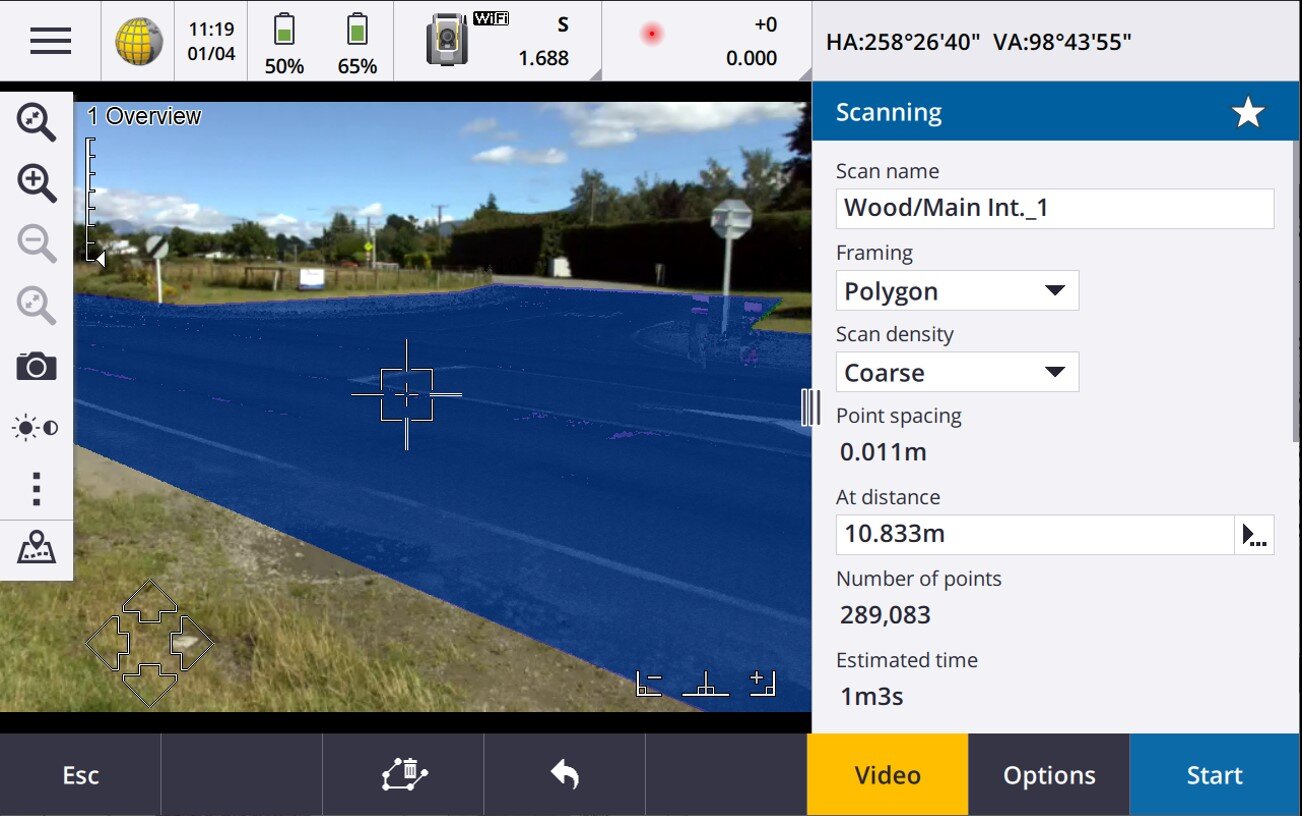Turn instrument left with the left arrow

pos(107,643)
